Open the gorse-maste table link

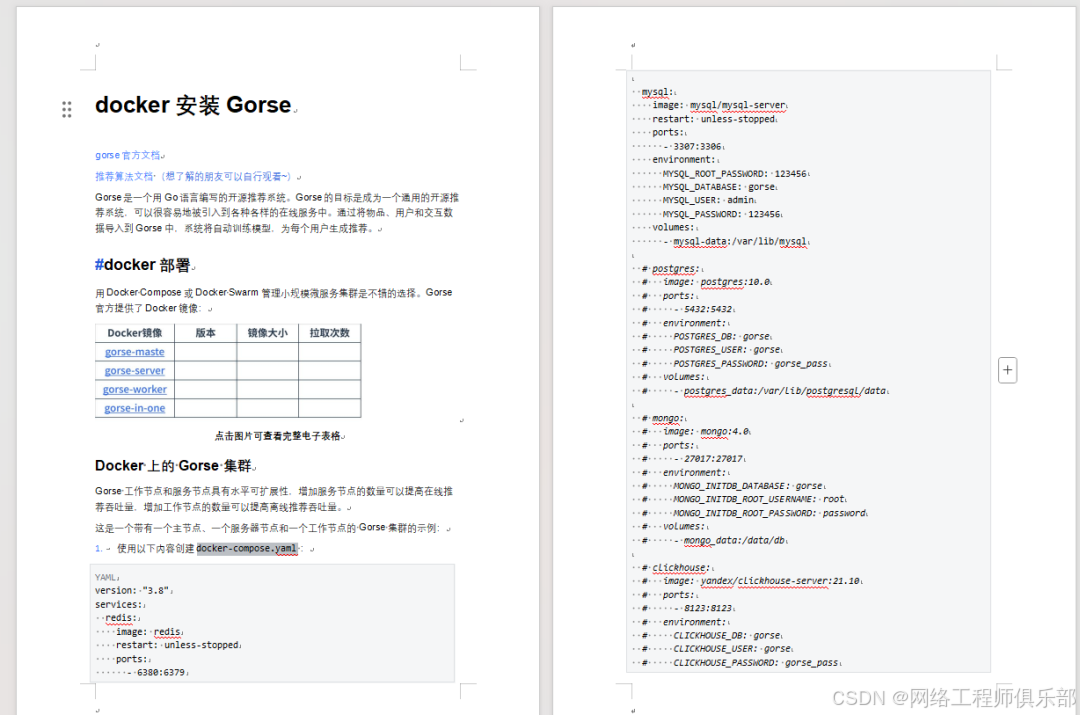click(x=134, y=352)
